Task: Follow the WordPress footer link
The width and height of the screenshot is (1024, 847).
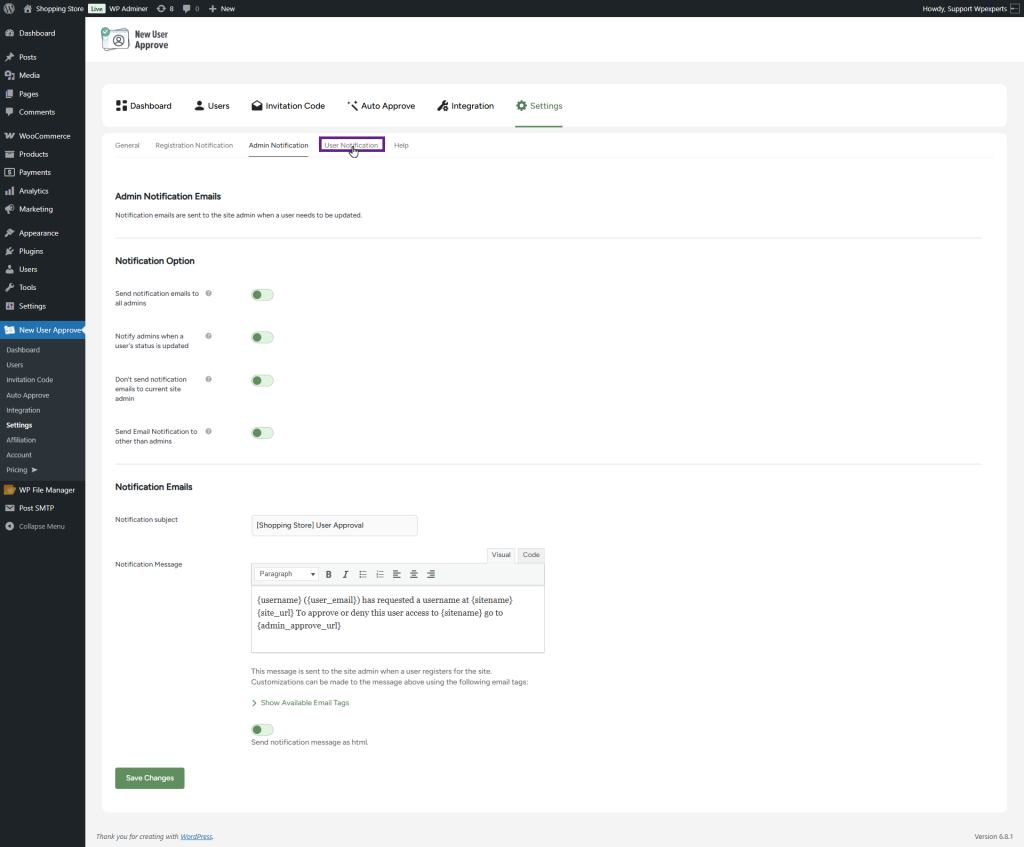Action: [197, 837]
